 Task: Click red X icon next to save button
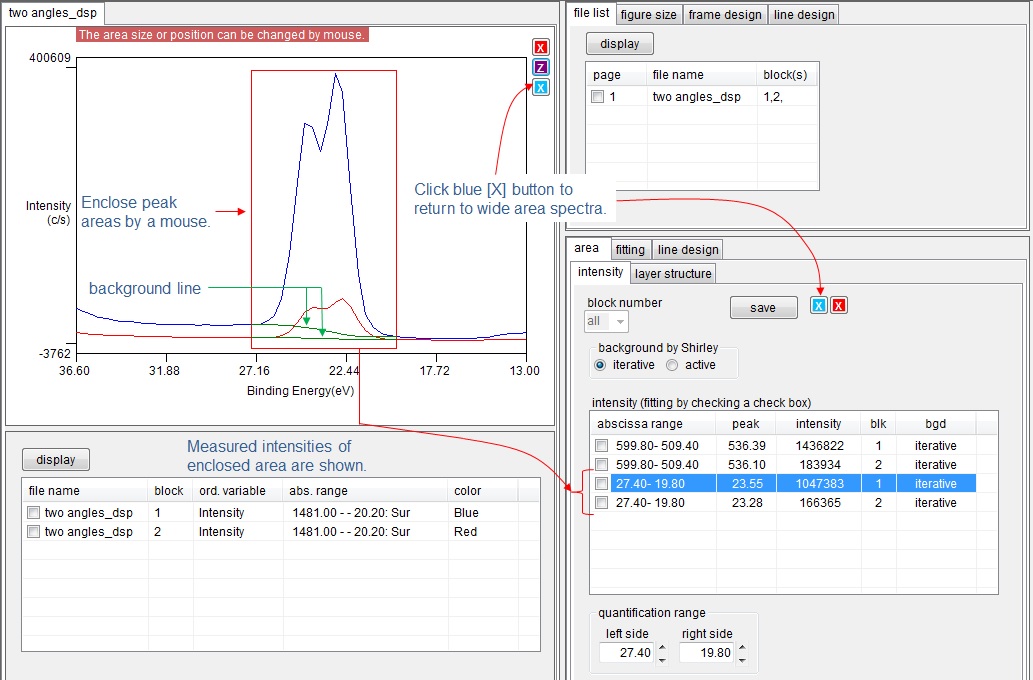click(839, 306)
